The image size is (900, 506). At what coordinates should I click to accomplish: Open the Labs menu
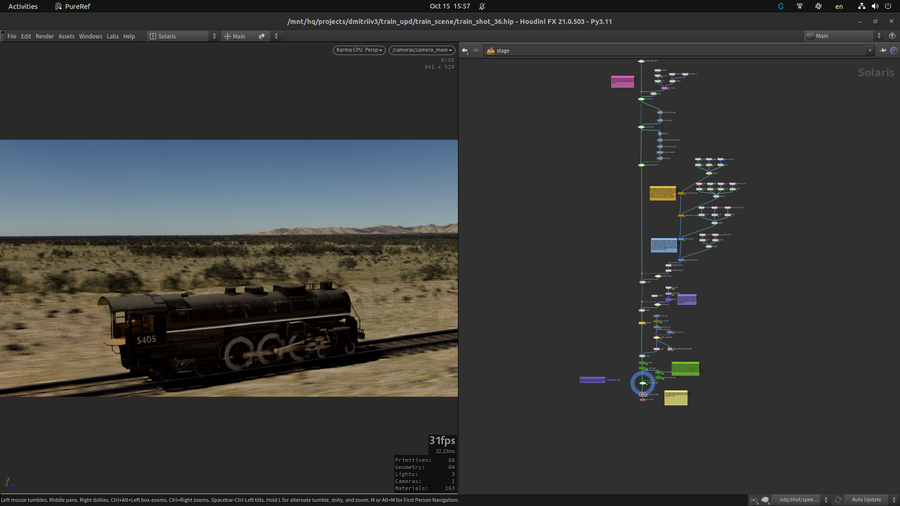pos(113,36)
